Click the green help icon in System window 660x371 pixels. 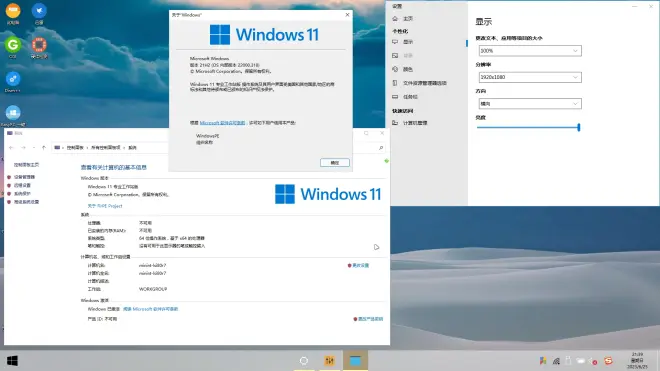pyautogui.click(x=386, y=161)
